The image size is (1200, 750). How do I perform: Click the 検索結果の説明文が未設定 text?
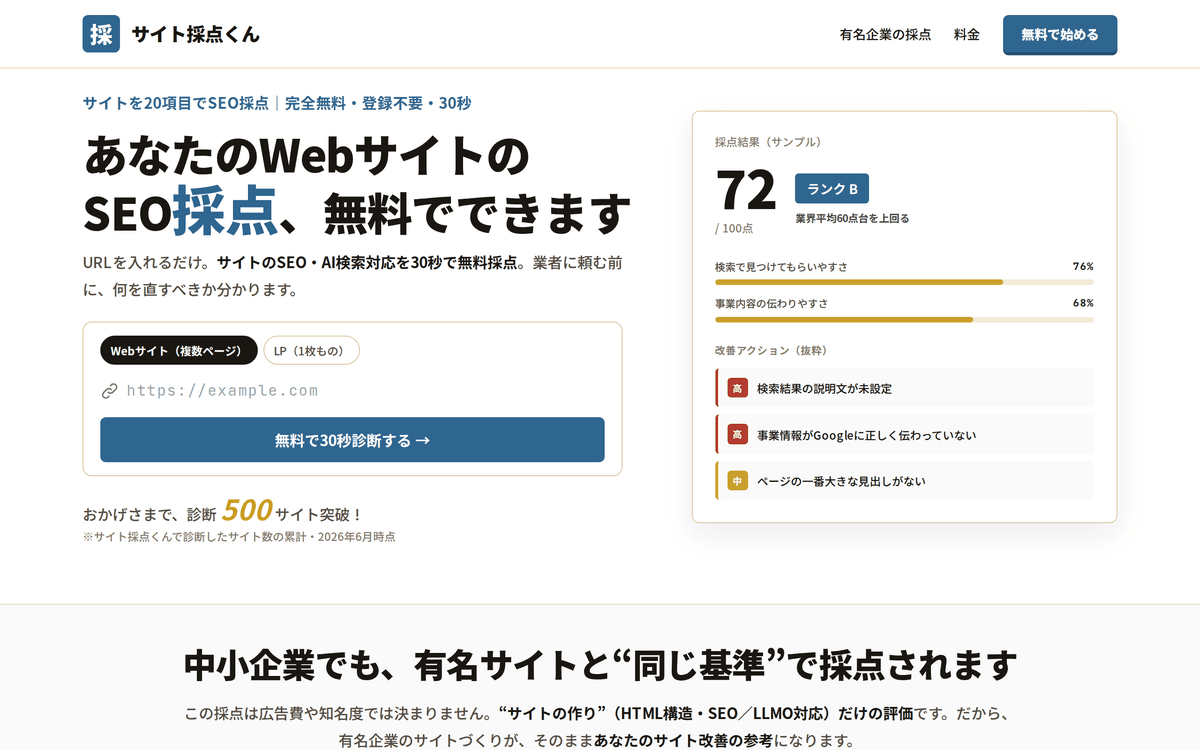pos(824,388)
